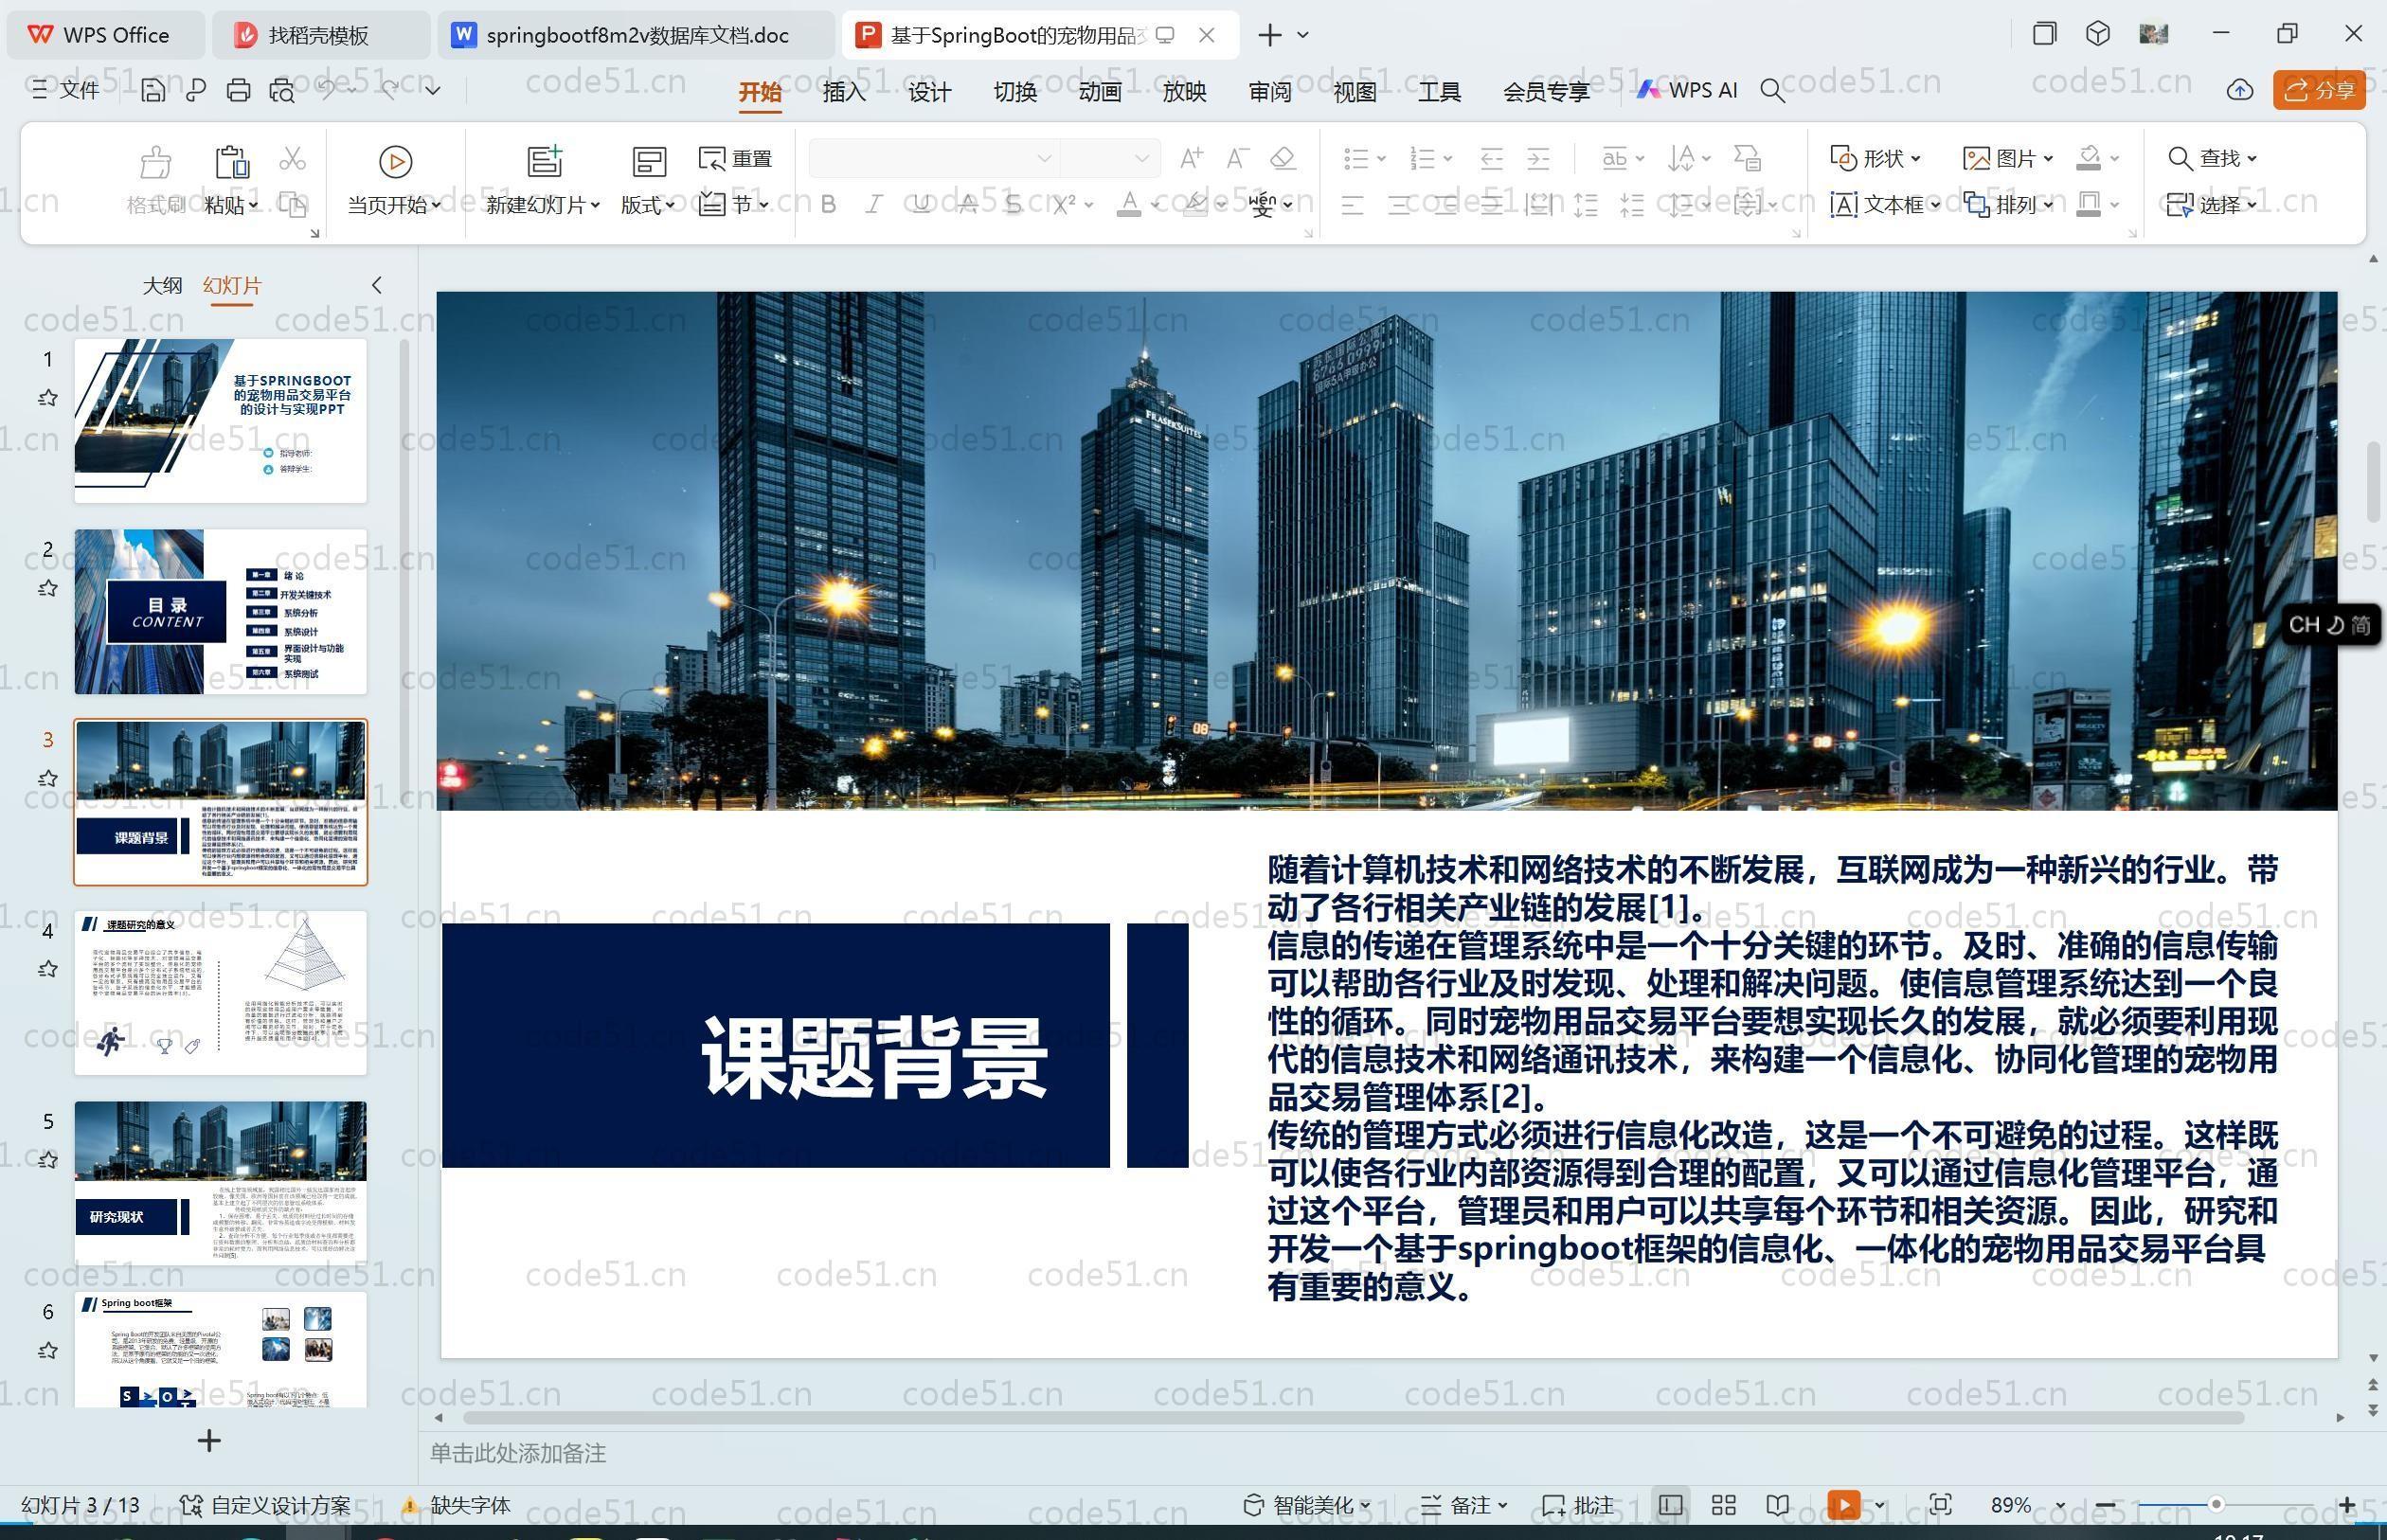This screenshot has height=1540, width=2387.
Task: Adjust the zoom slider handle
Action: tap(2216, 1505)
